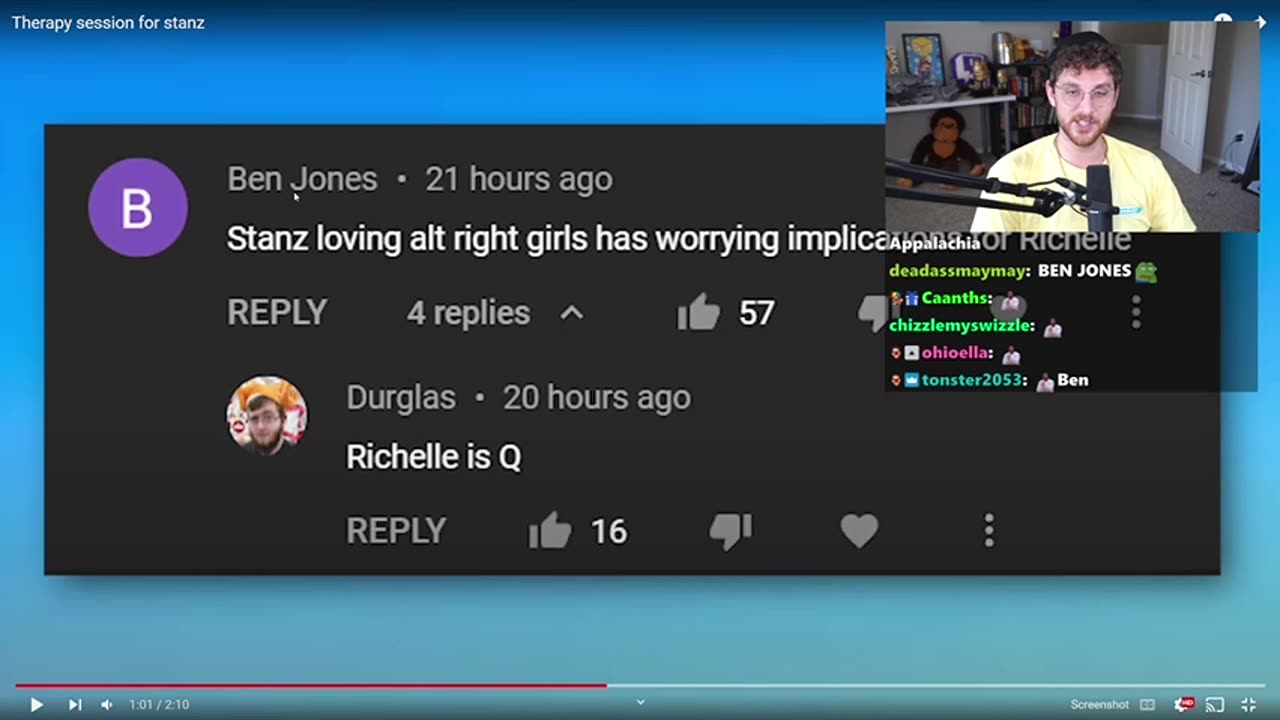Viewport: 1280px width, 720px height.
Task: Open more options on Ben Jones comment
Action: tap(1136, 312)
